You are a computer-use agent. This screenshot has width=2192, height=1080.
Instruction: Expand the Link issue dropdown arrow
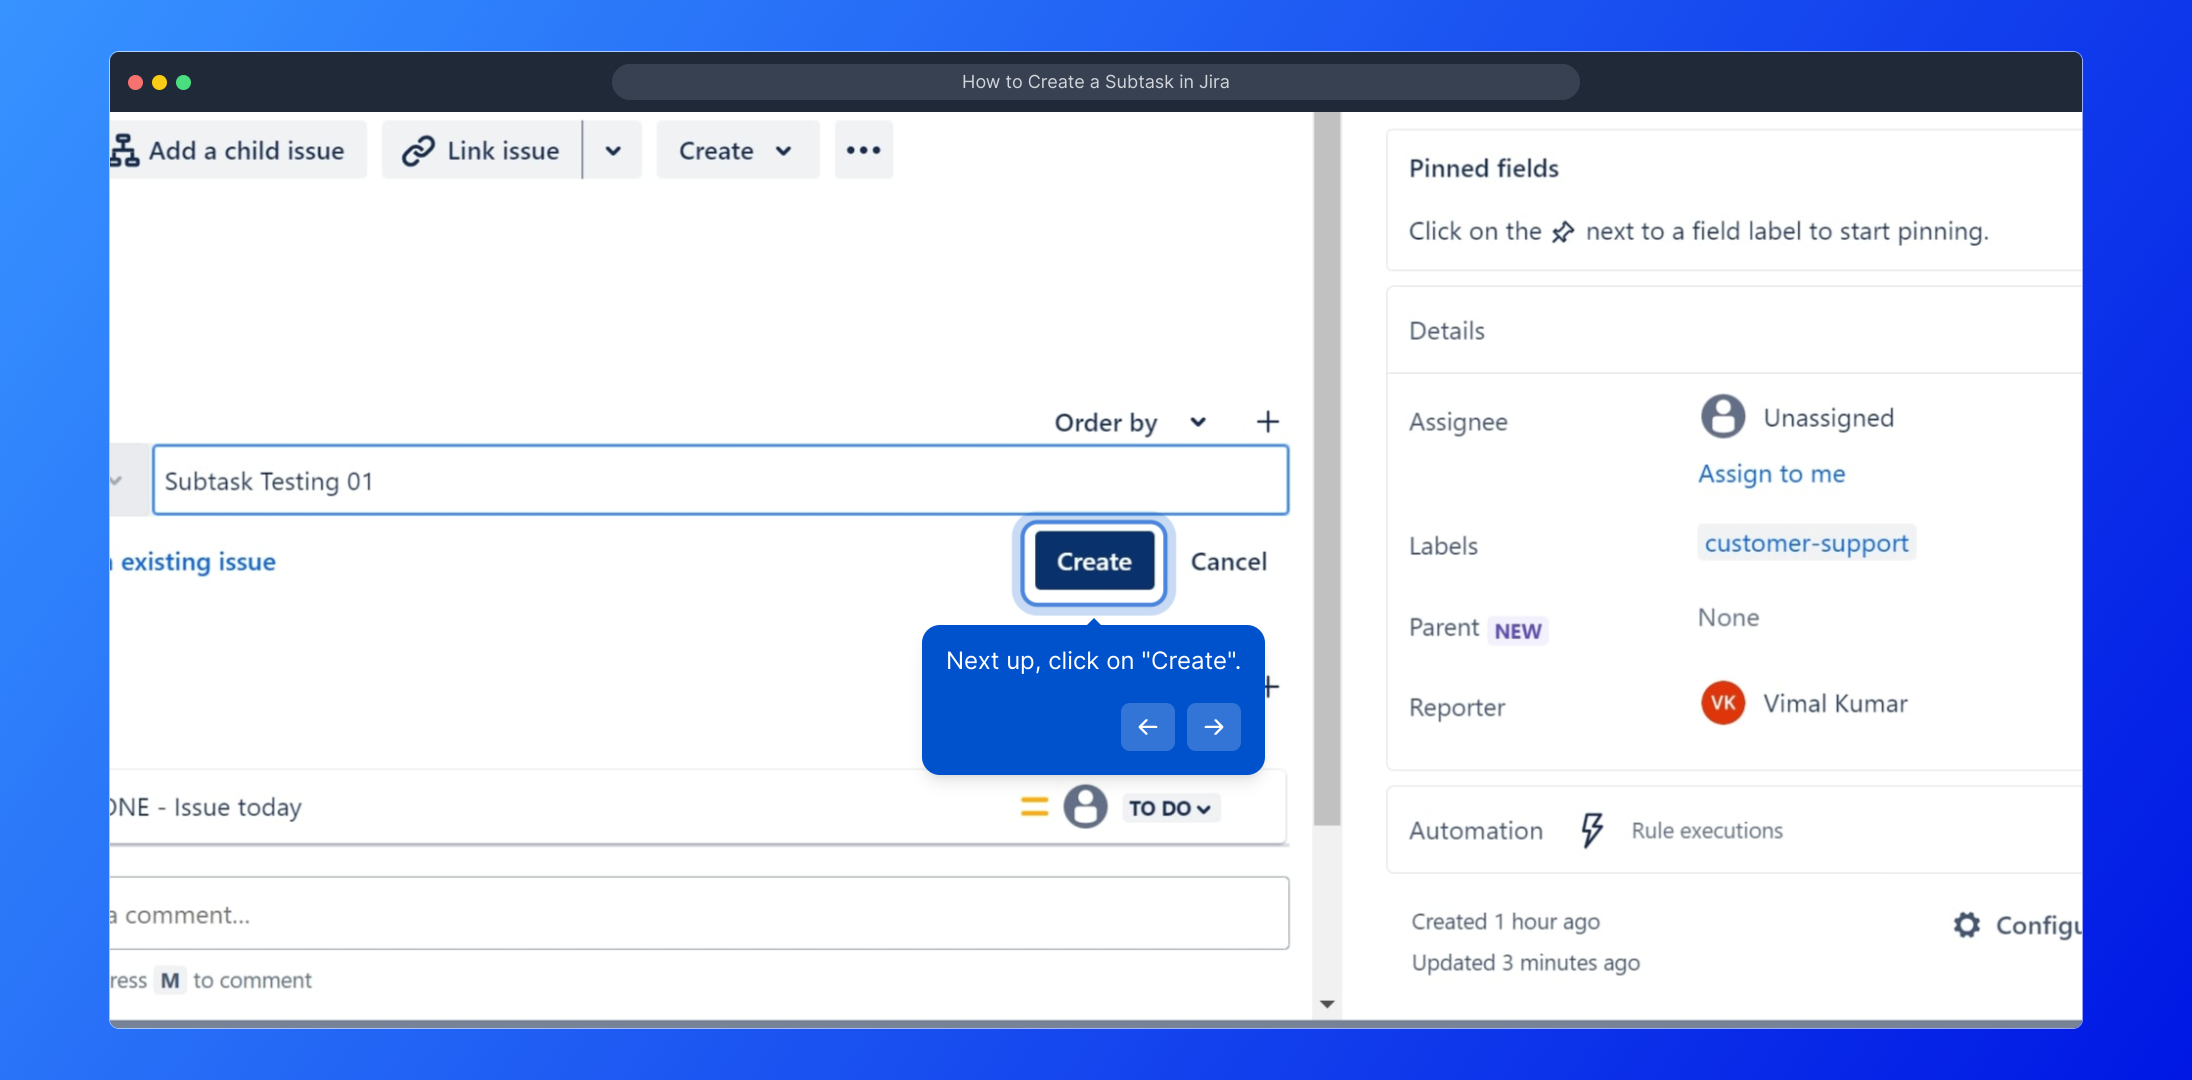click(x=613, y=150)
